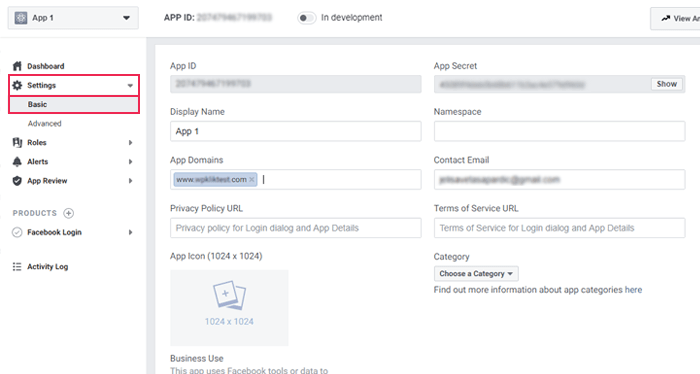Click the Roles menu label
Image resolution: width=700 pixels, height=374 pixels.
(37, 142)
